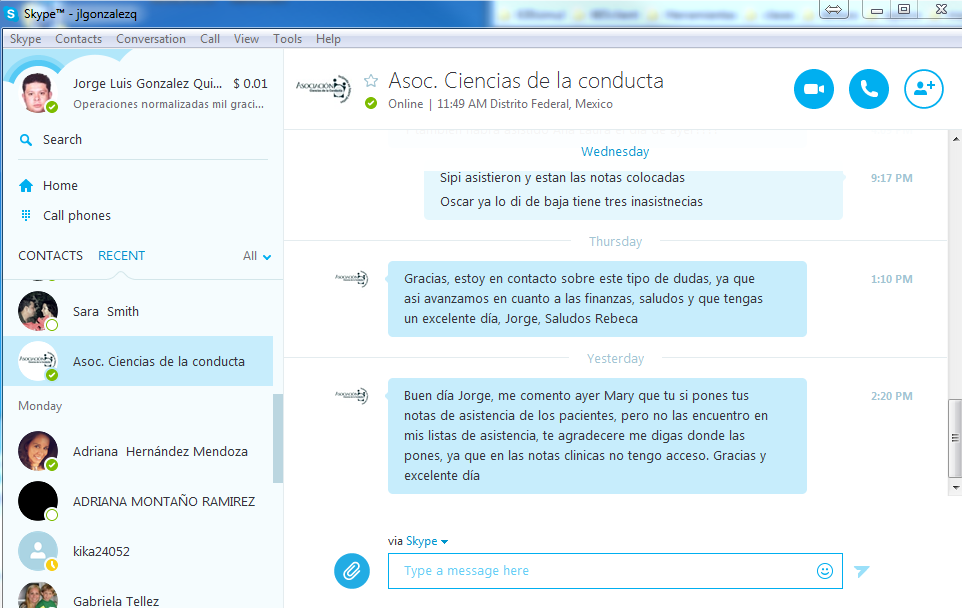962x608 pixels.
Task: Click Sara Smith's avatar
Action: (38, 311)
